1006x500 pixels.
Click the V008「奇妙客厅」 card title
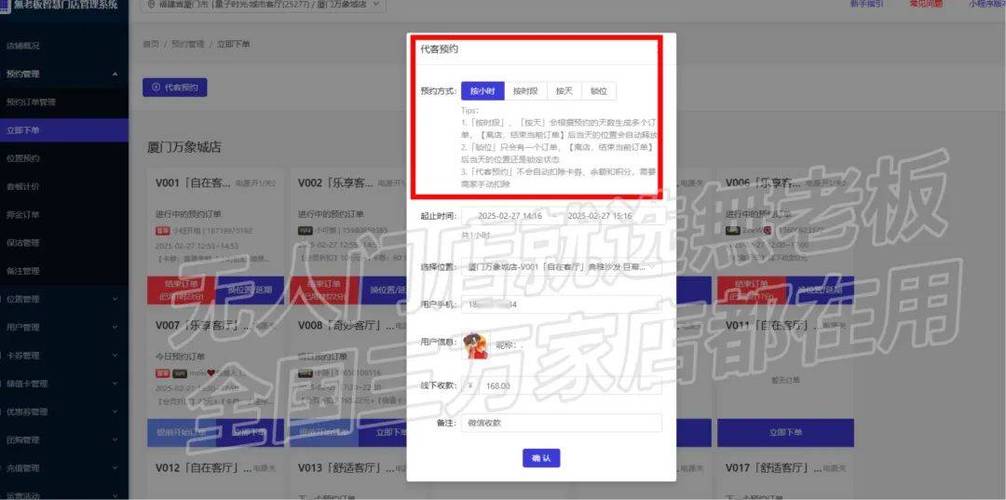point(346,326)
